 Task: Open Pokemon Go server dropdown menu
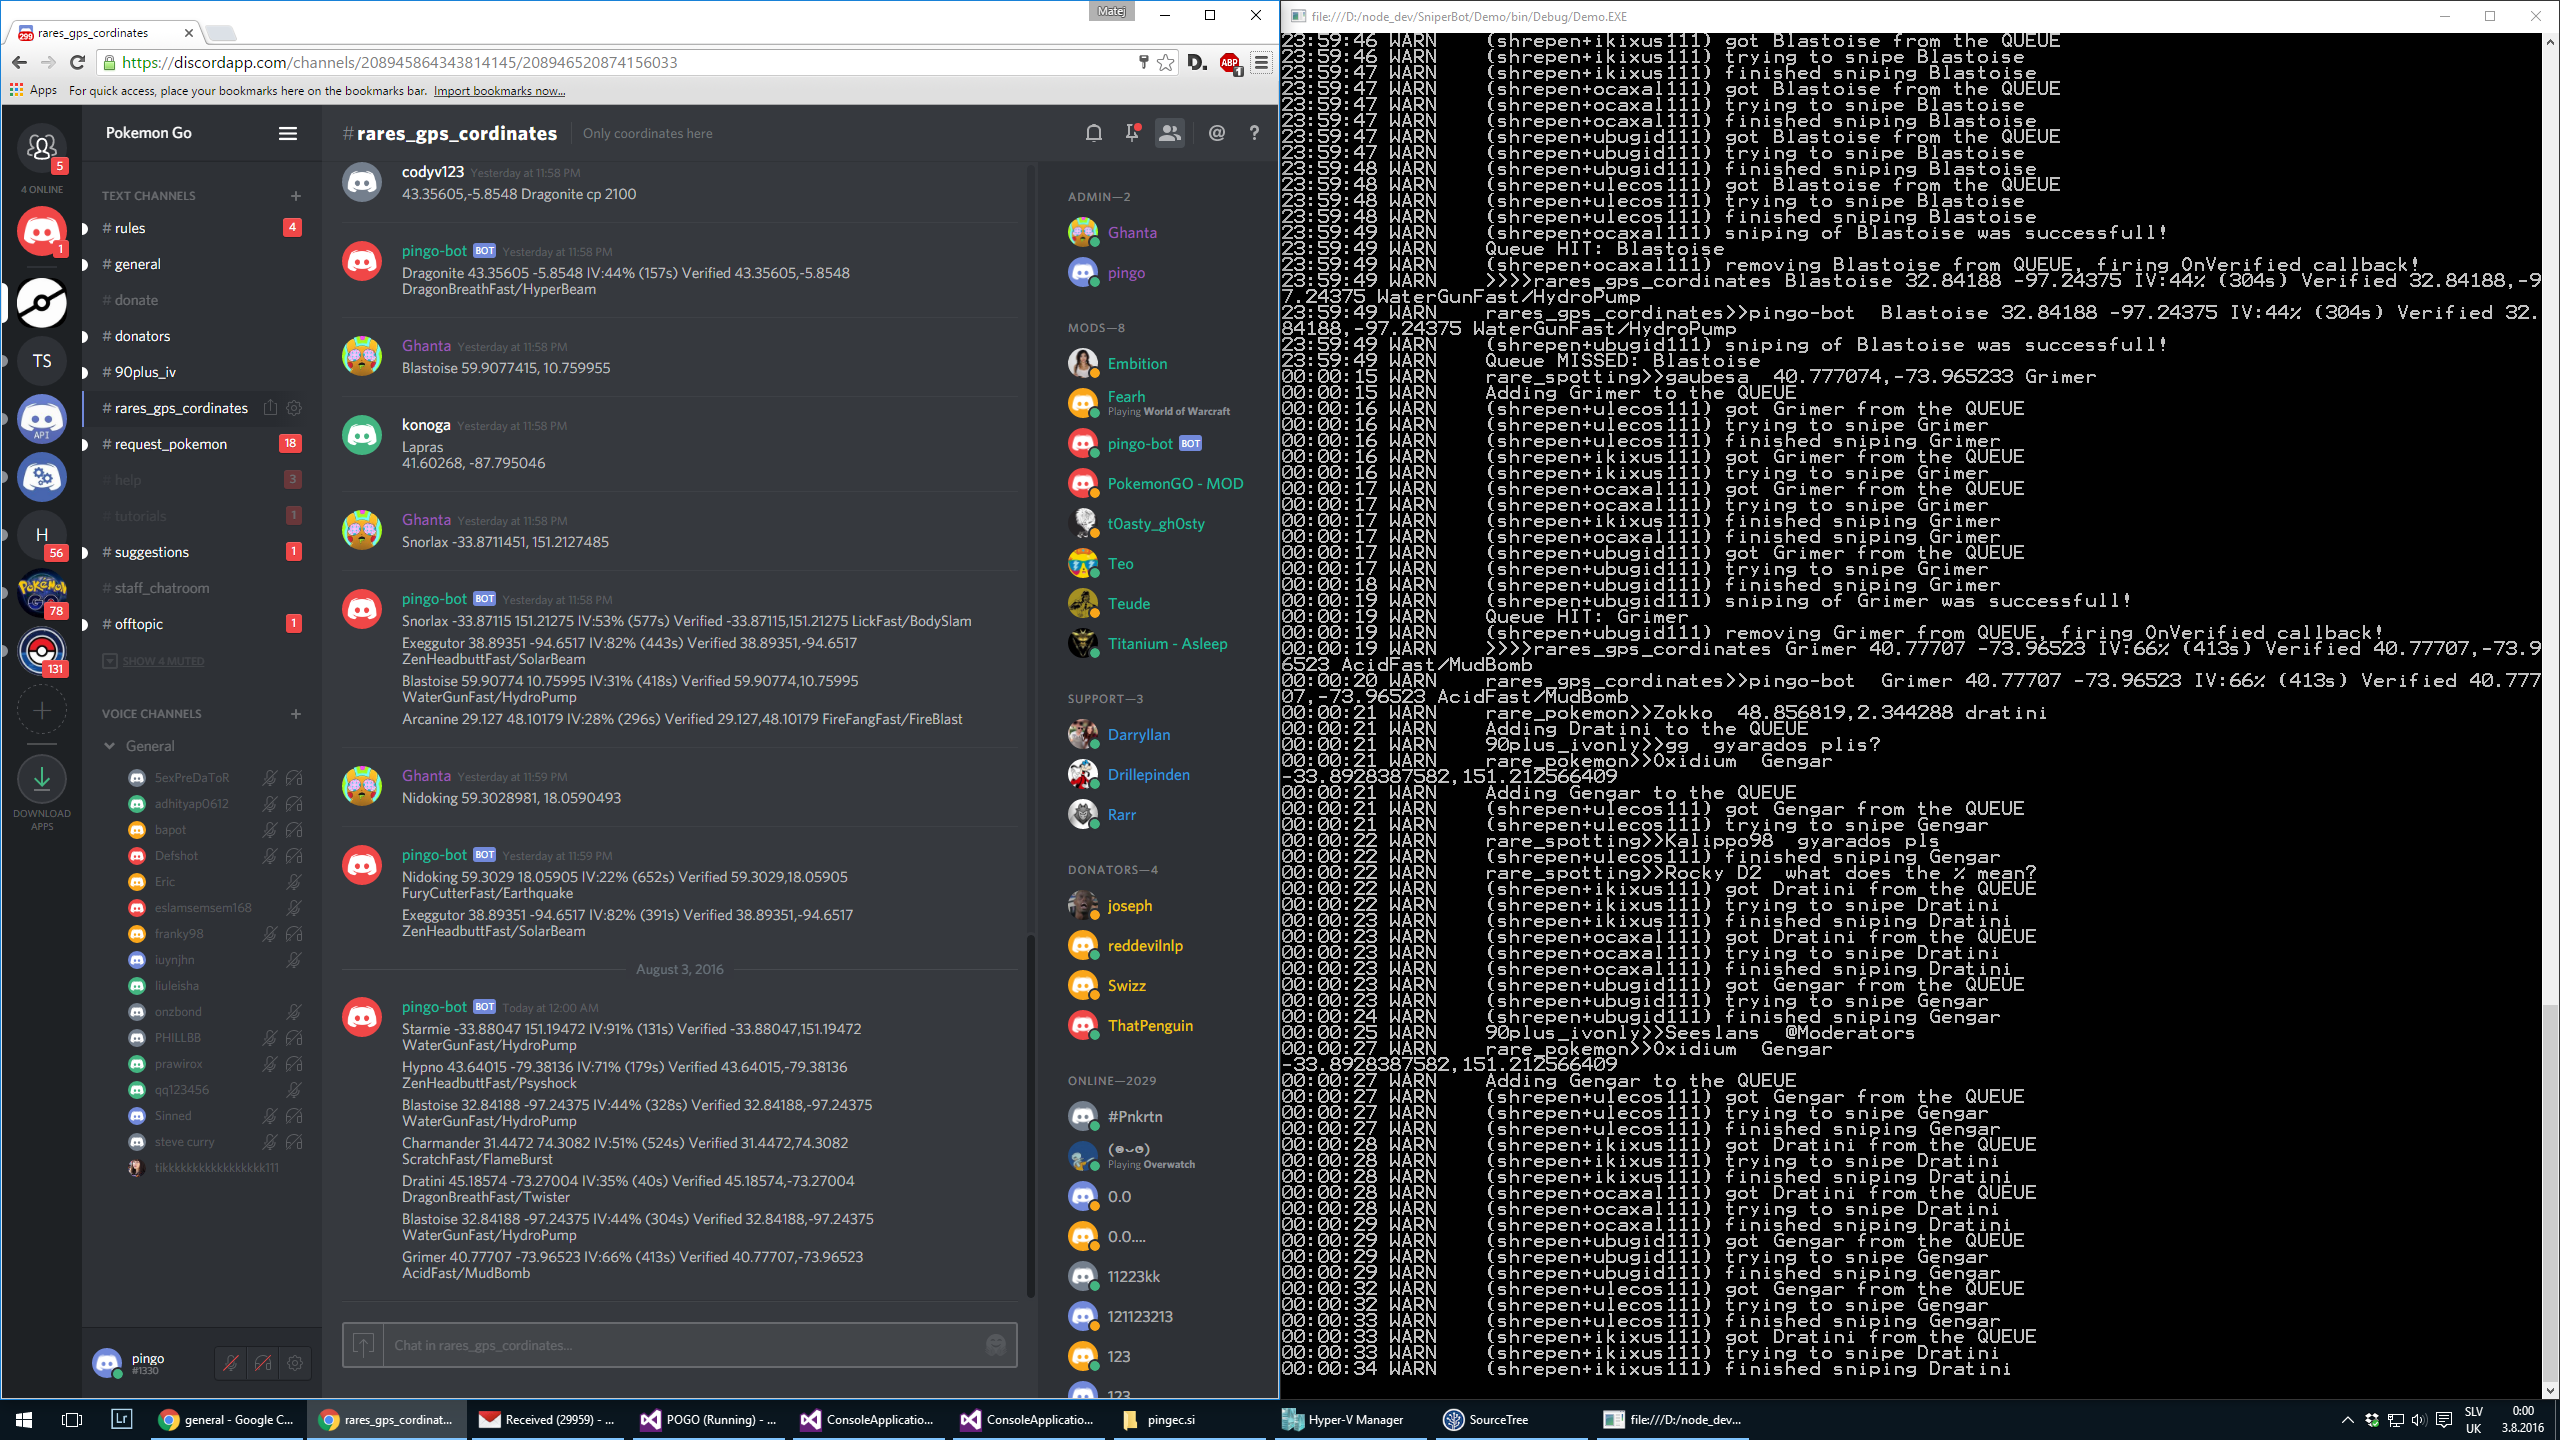point(287,133)
